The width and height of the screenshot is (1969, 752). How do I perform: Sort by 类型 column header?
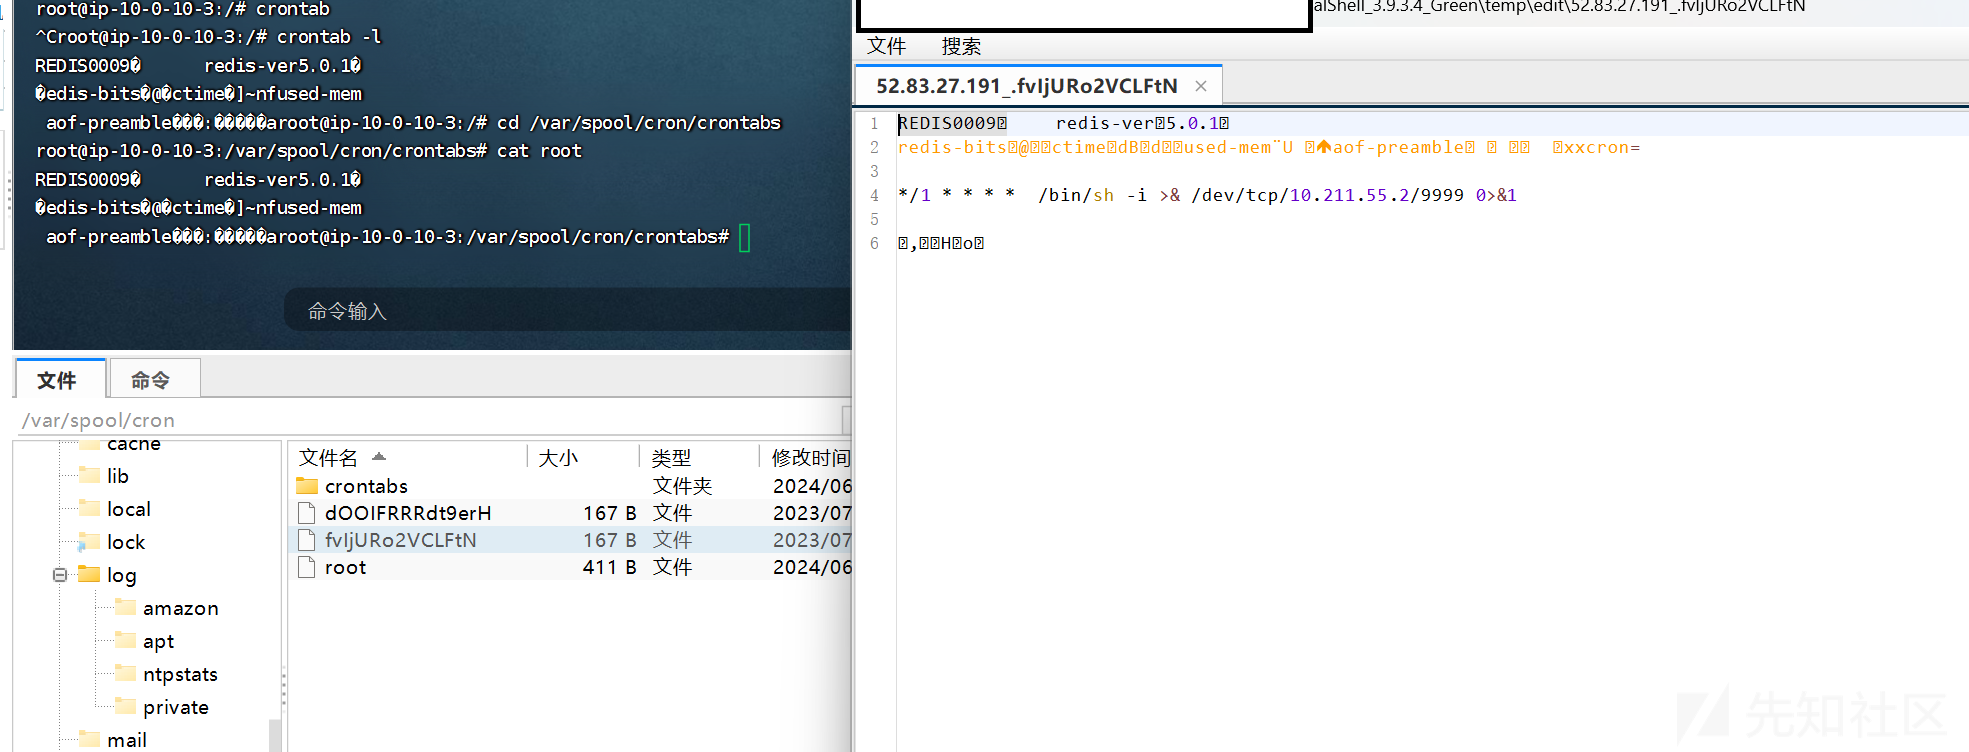(671, 458)
